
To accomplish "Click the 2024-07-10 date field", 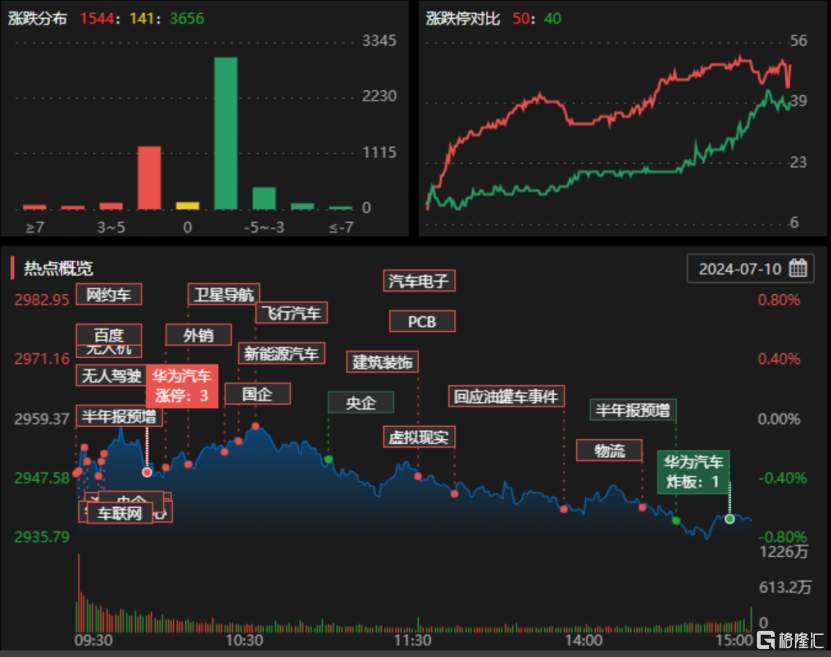I will pos(750,269).
